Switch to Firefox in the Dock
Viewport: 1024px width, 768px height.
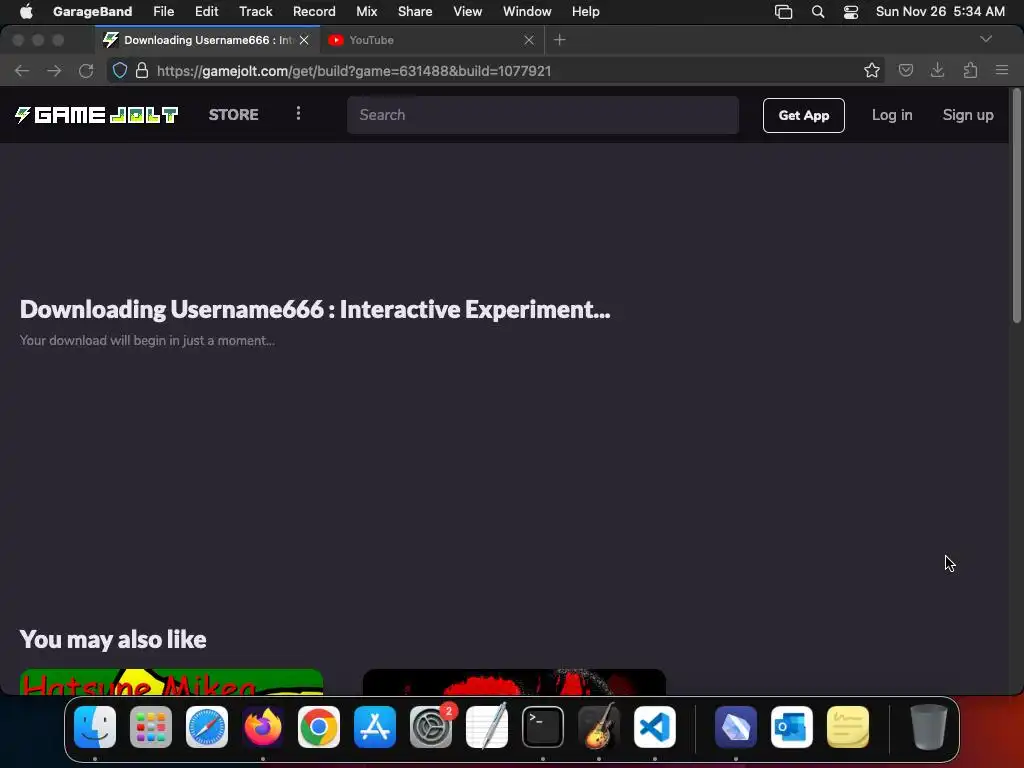click(x=263, y=727)
